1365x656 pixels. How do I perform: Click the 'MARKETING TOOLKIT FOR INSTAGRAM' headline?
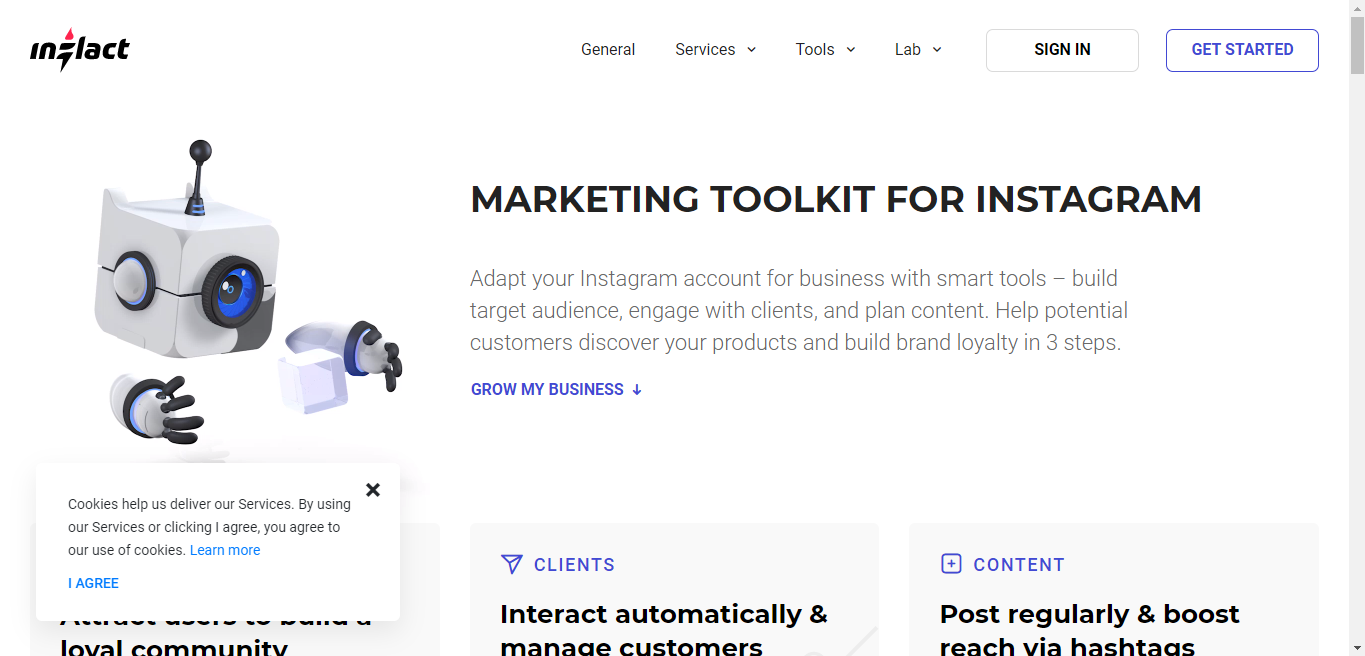click(x=836, y=199)
